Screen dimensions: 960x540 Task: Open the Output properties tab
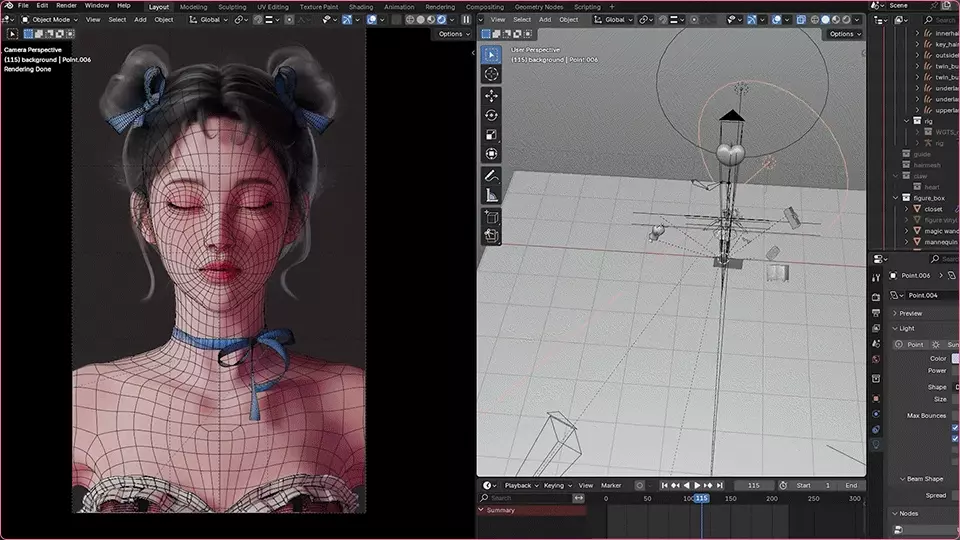[x=876, y=313]
